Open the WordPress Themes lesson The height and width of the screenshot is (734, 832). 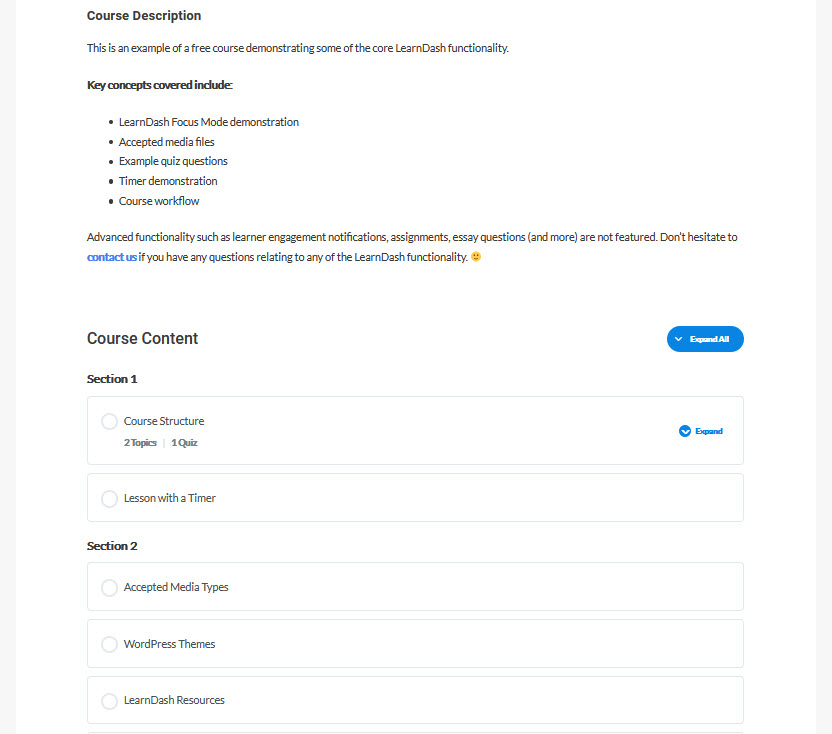[170, 644]
